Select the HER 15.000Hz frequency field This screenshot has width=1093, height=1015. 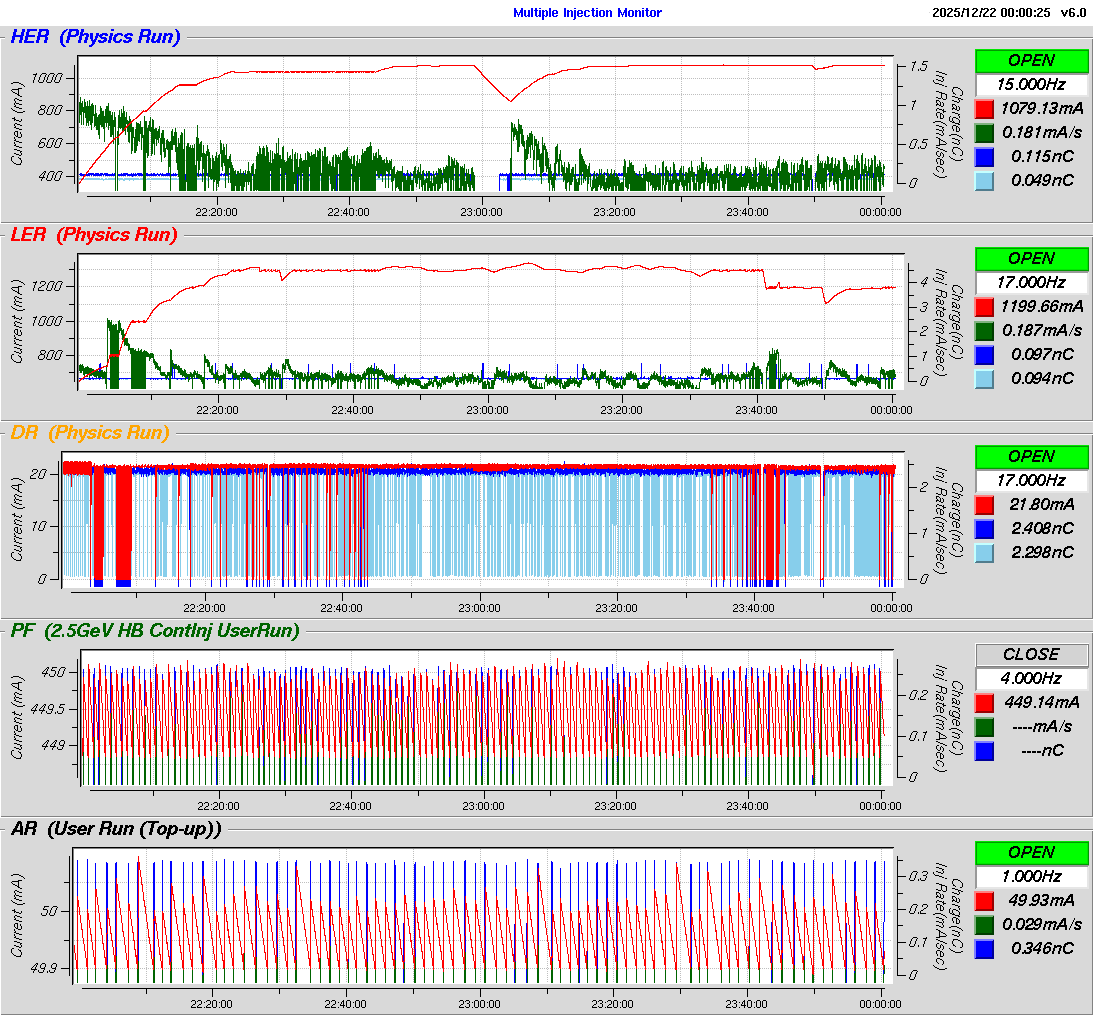(x=1031, y=85)
